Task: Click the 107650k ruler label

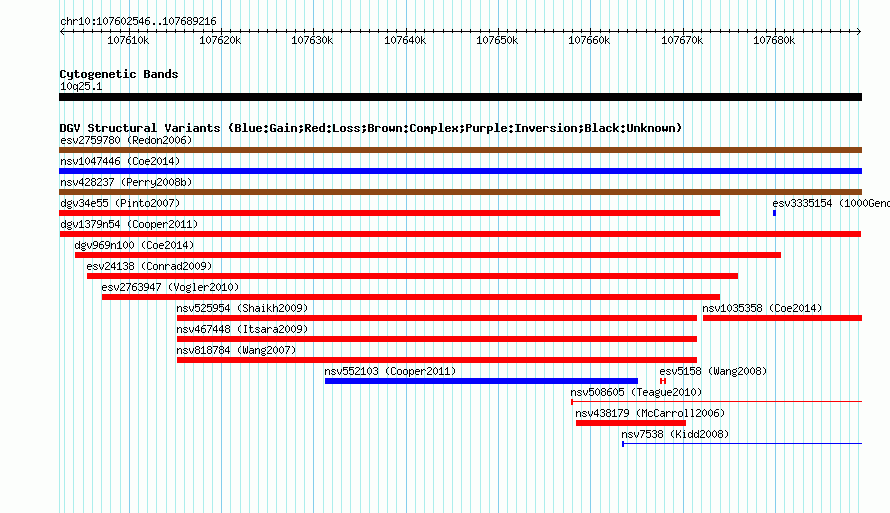Action: [497, 40]
